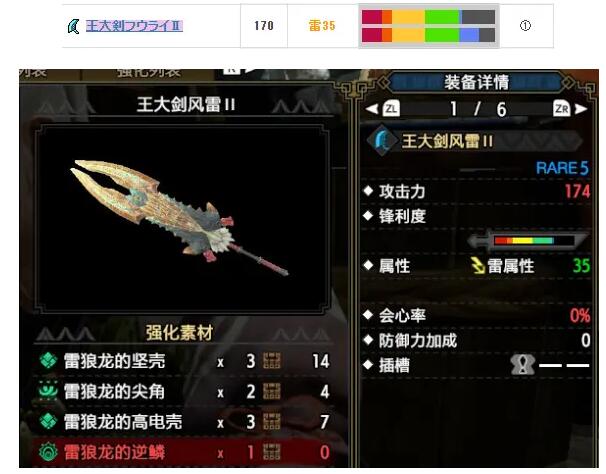606x474 pixels.
Task: Click the thunder element lightning icon
Action: (478, 266)
